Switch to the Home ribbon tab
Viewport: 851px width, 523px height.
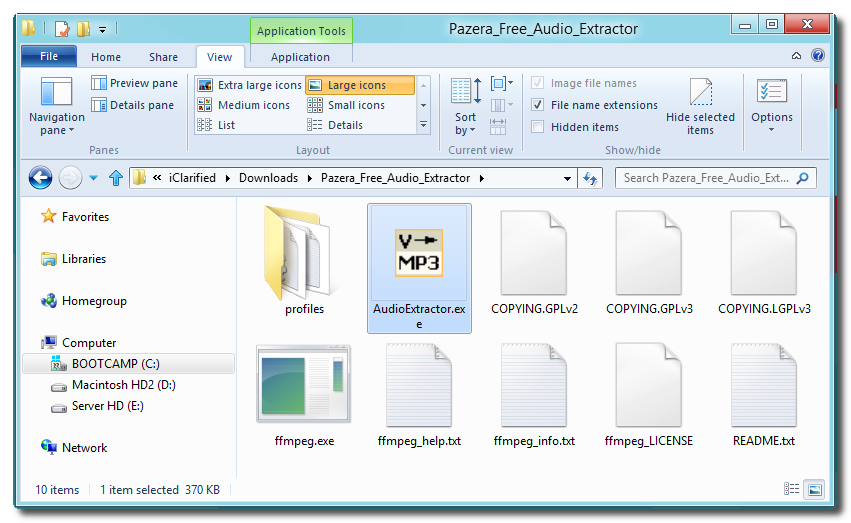[106, 57]
